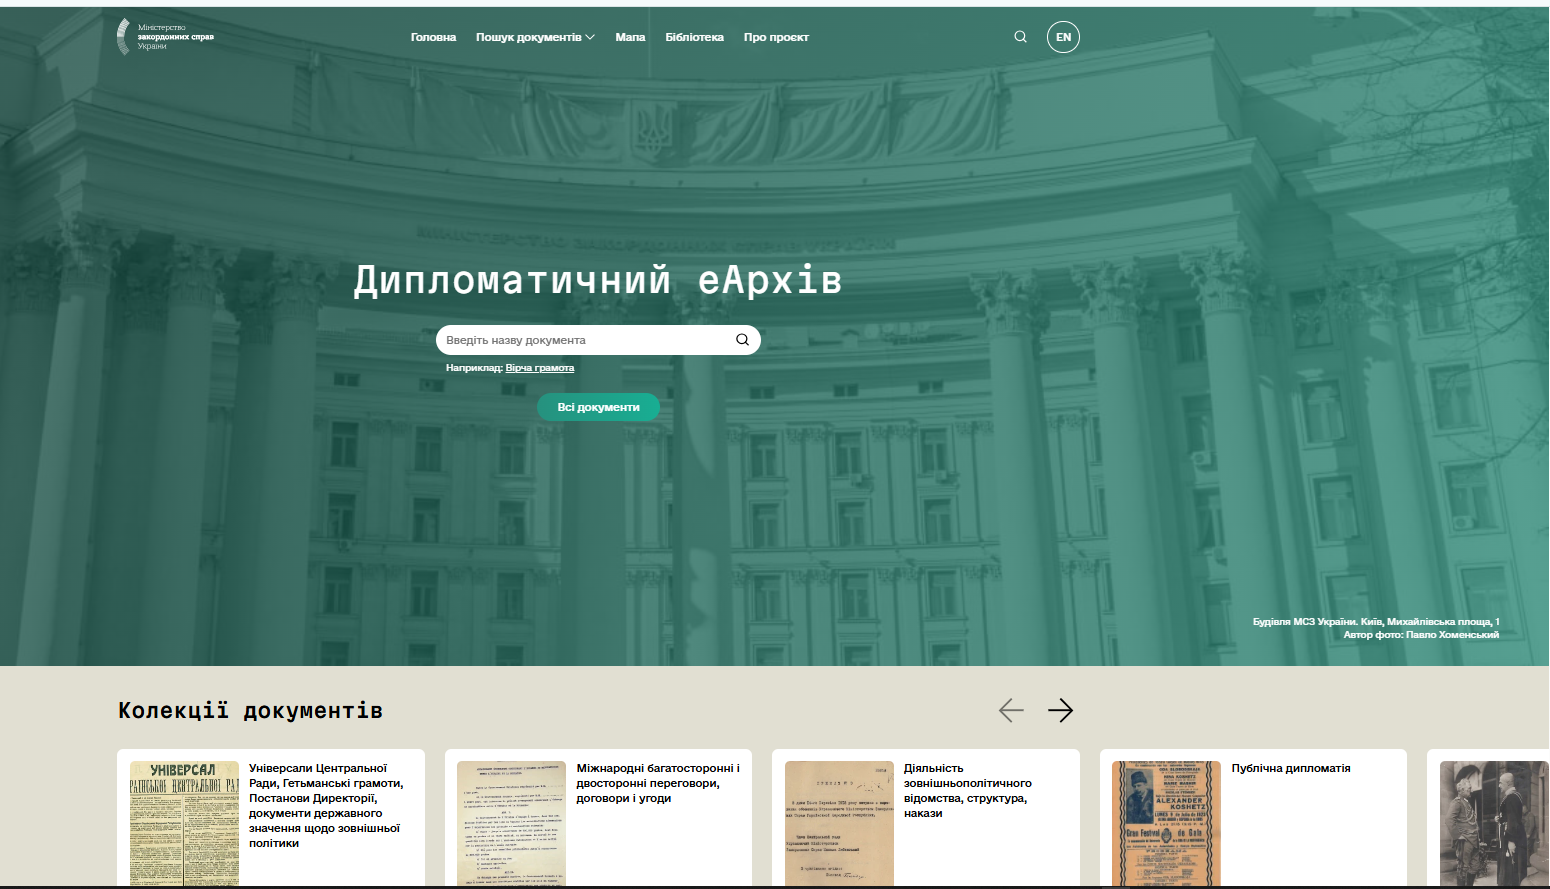Click the magnifier inside the search bar
This screenshot has height=889, width=1550.
coord(742,339)
